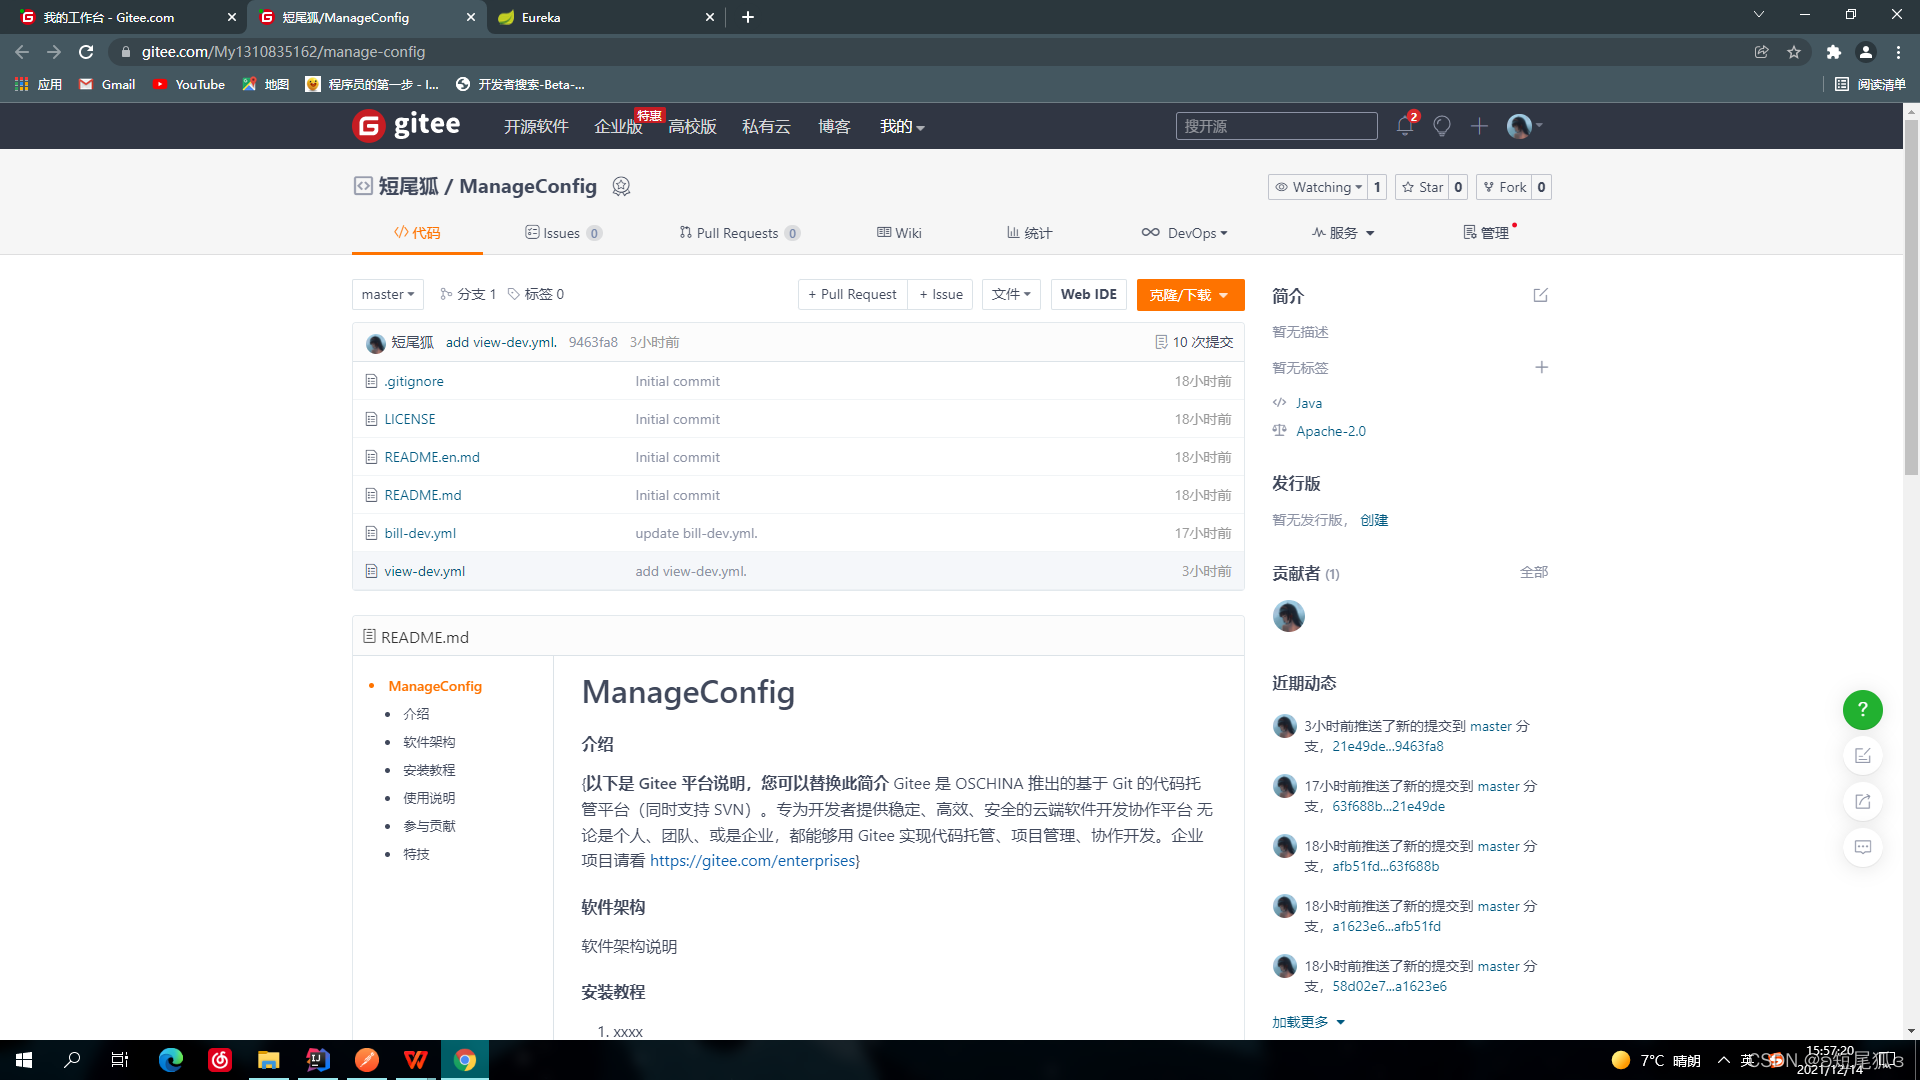Image resolution: width=1920 pixels, height=1080 pixels.
Task: Open the Wiki tab
Action: 899,233
